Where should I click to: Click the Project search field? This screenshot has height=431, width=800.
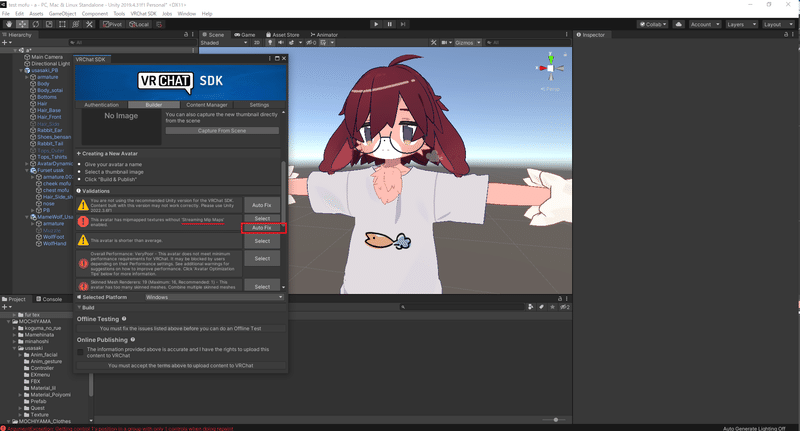tap(462, 307)
